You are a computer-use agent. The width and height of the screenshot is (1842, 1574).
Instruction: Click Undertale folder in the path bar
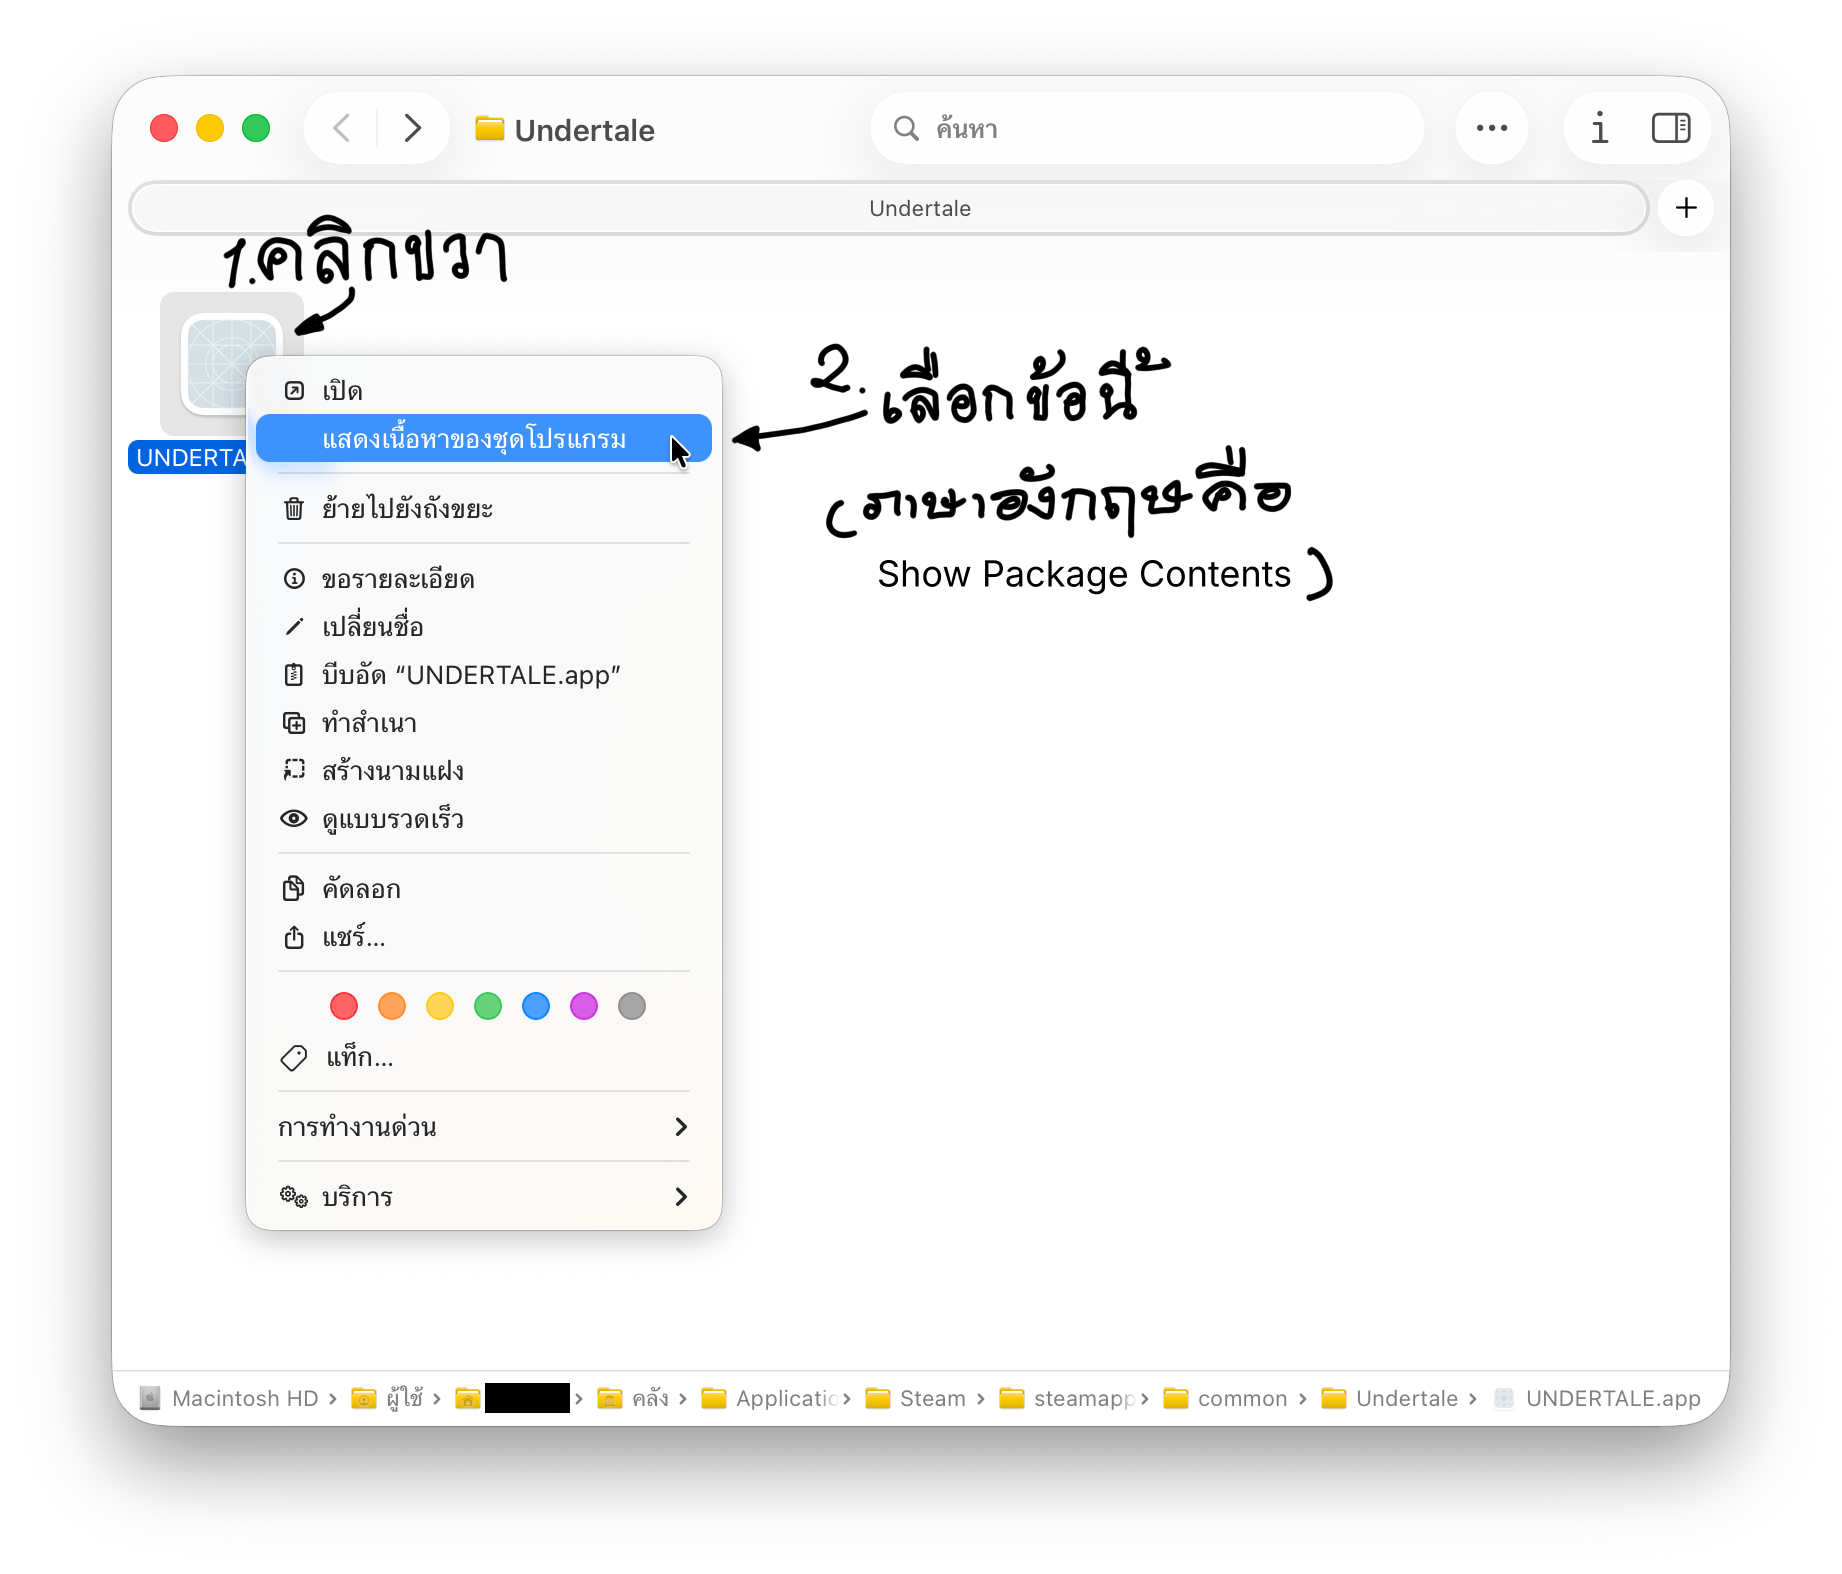(1390, 1398)
